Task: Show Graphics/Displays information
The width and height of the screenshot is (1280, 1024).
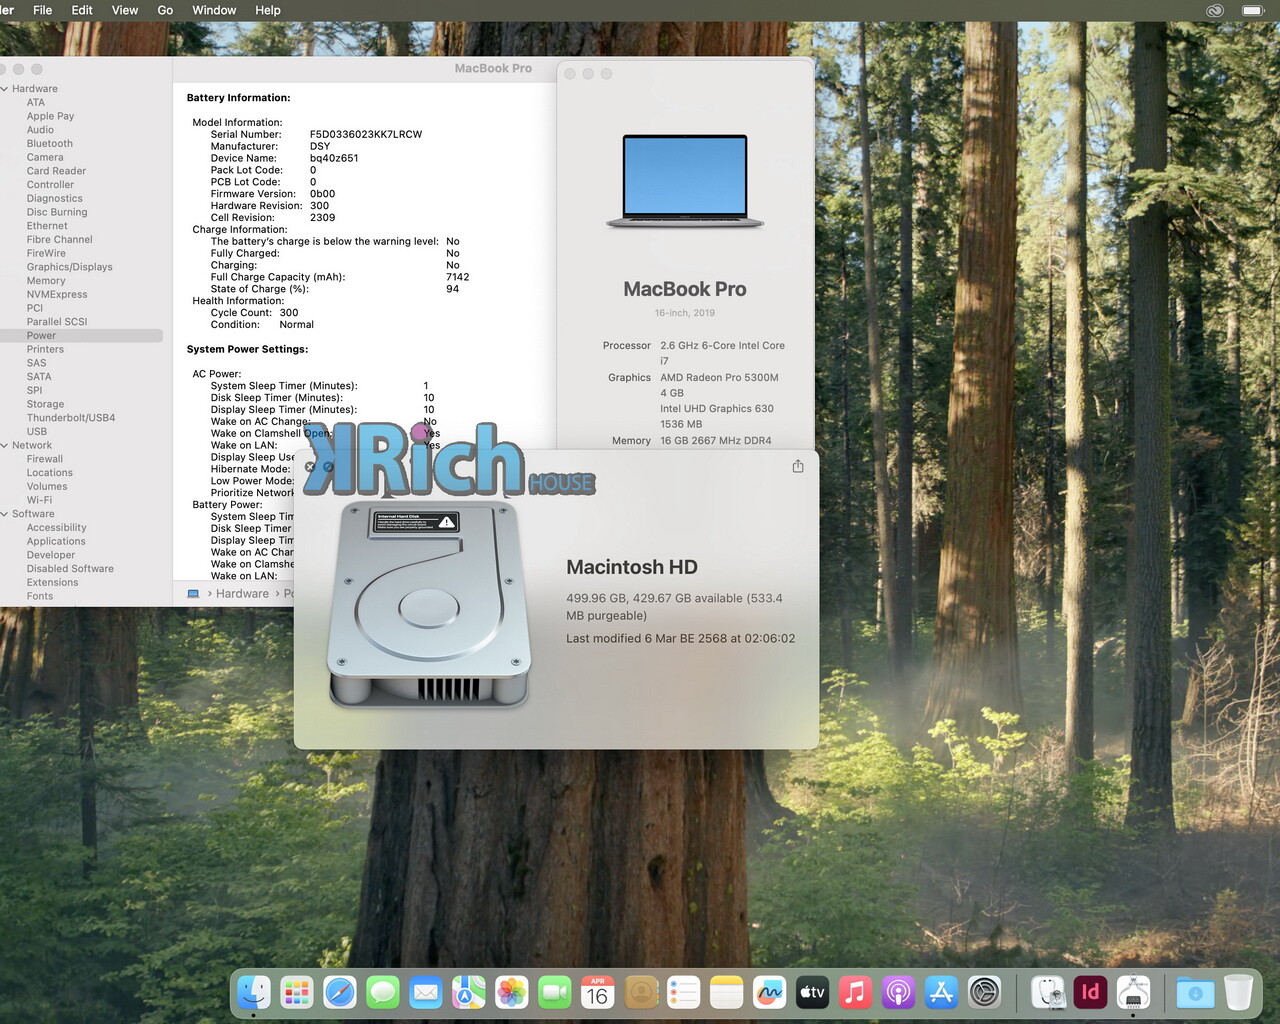Action: 70,267
